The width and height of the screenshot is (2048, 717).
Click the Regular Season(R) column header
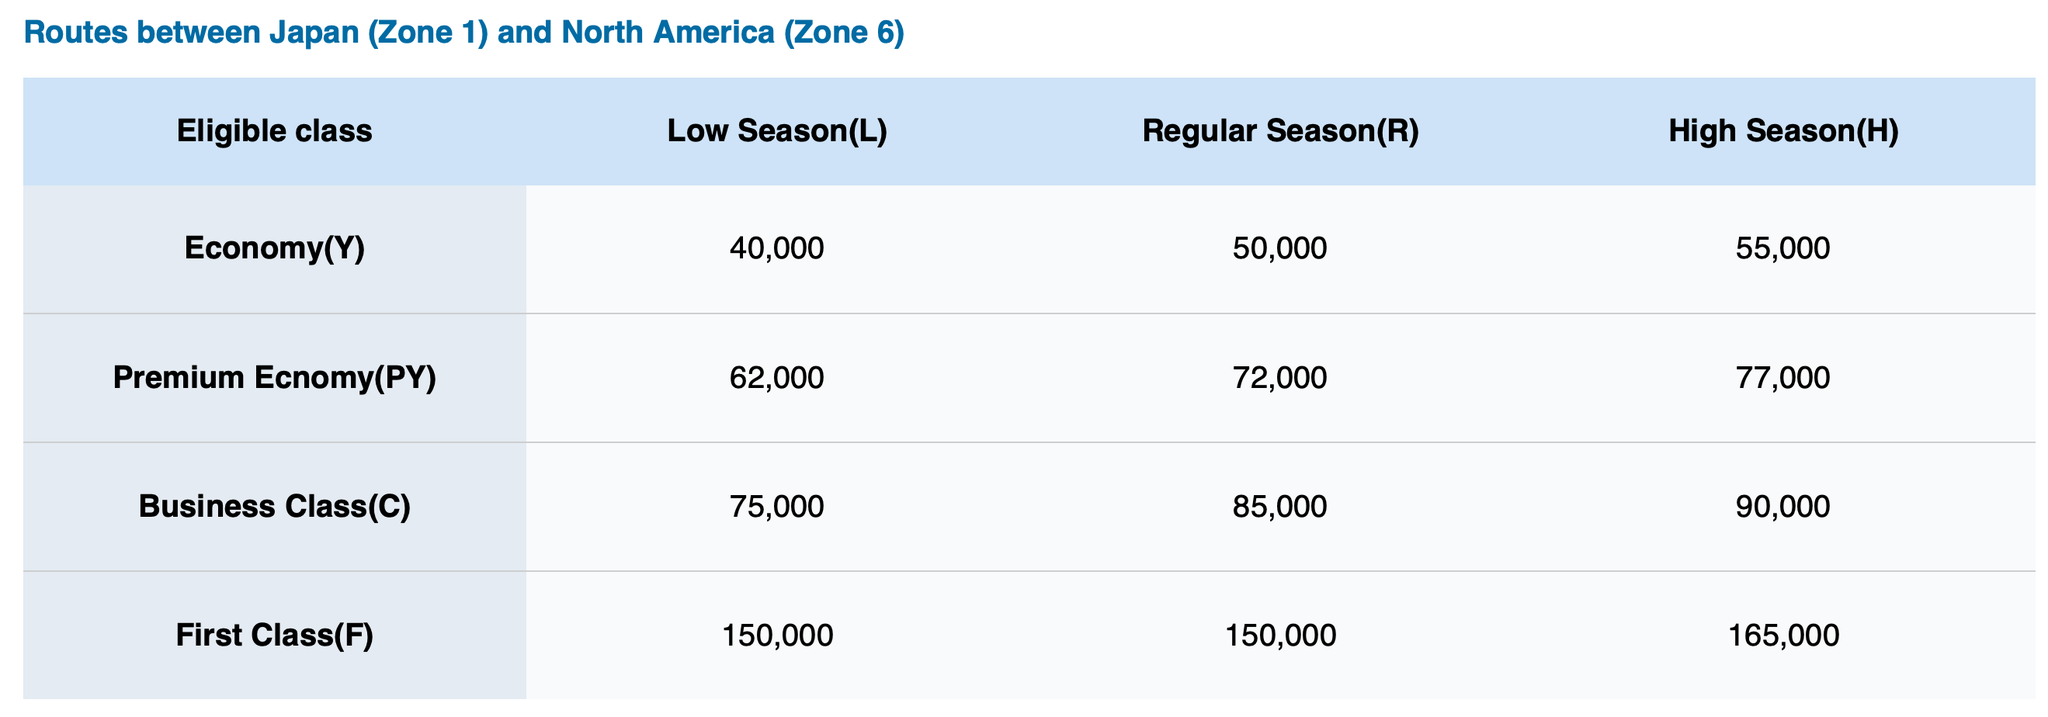pyautogui.click(x=1280, y=131)
